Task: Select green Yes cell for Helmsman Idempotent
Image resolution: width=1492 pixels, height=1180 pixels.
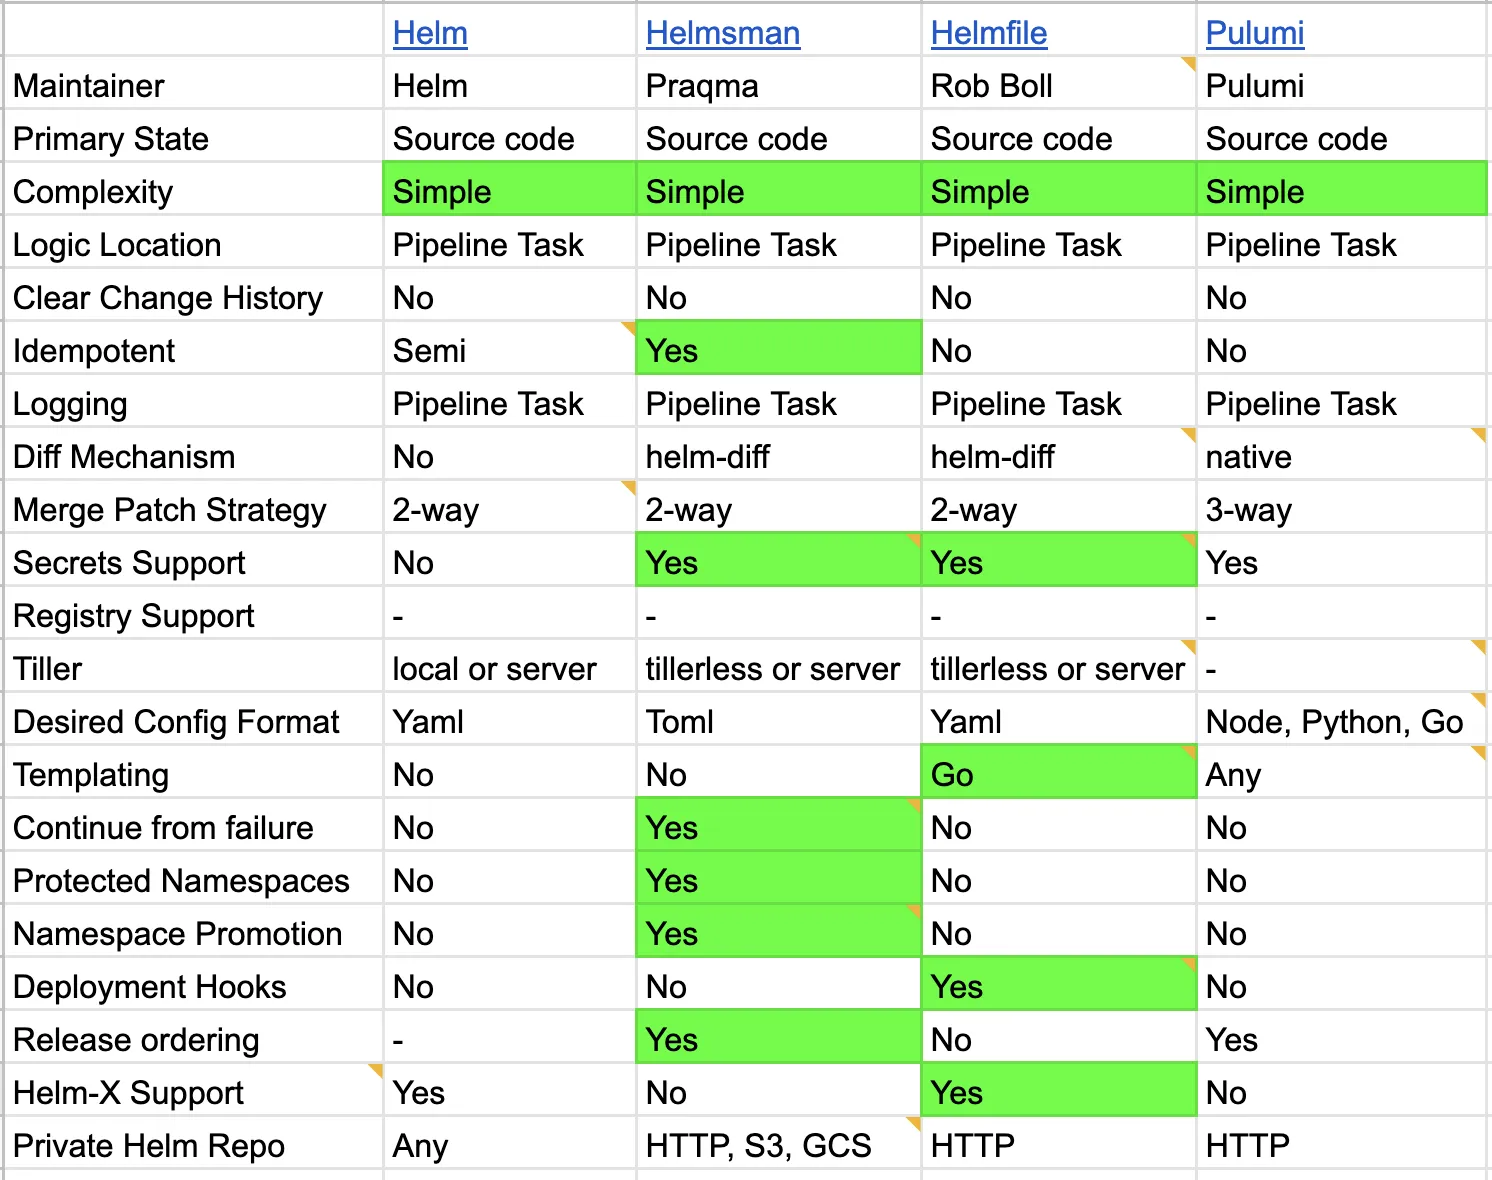Action: tap(779, 348)
